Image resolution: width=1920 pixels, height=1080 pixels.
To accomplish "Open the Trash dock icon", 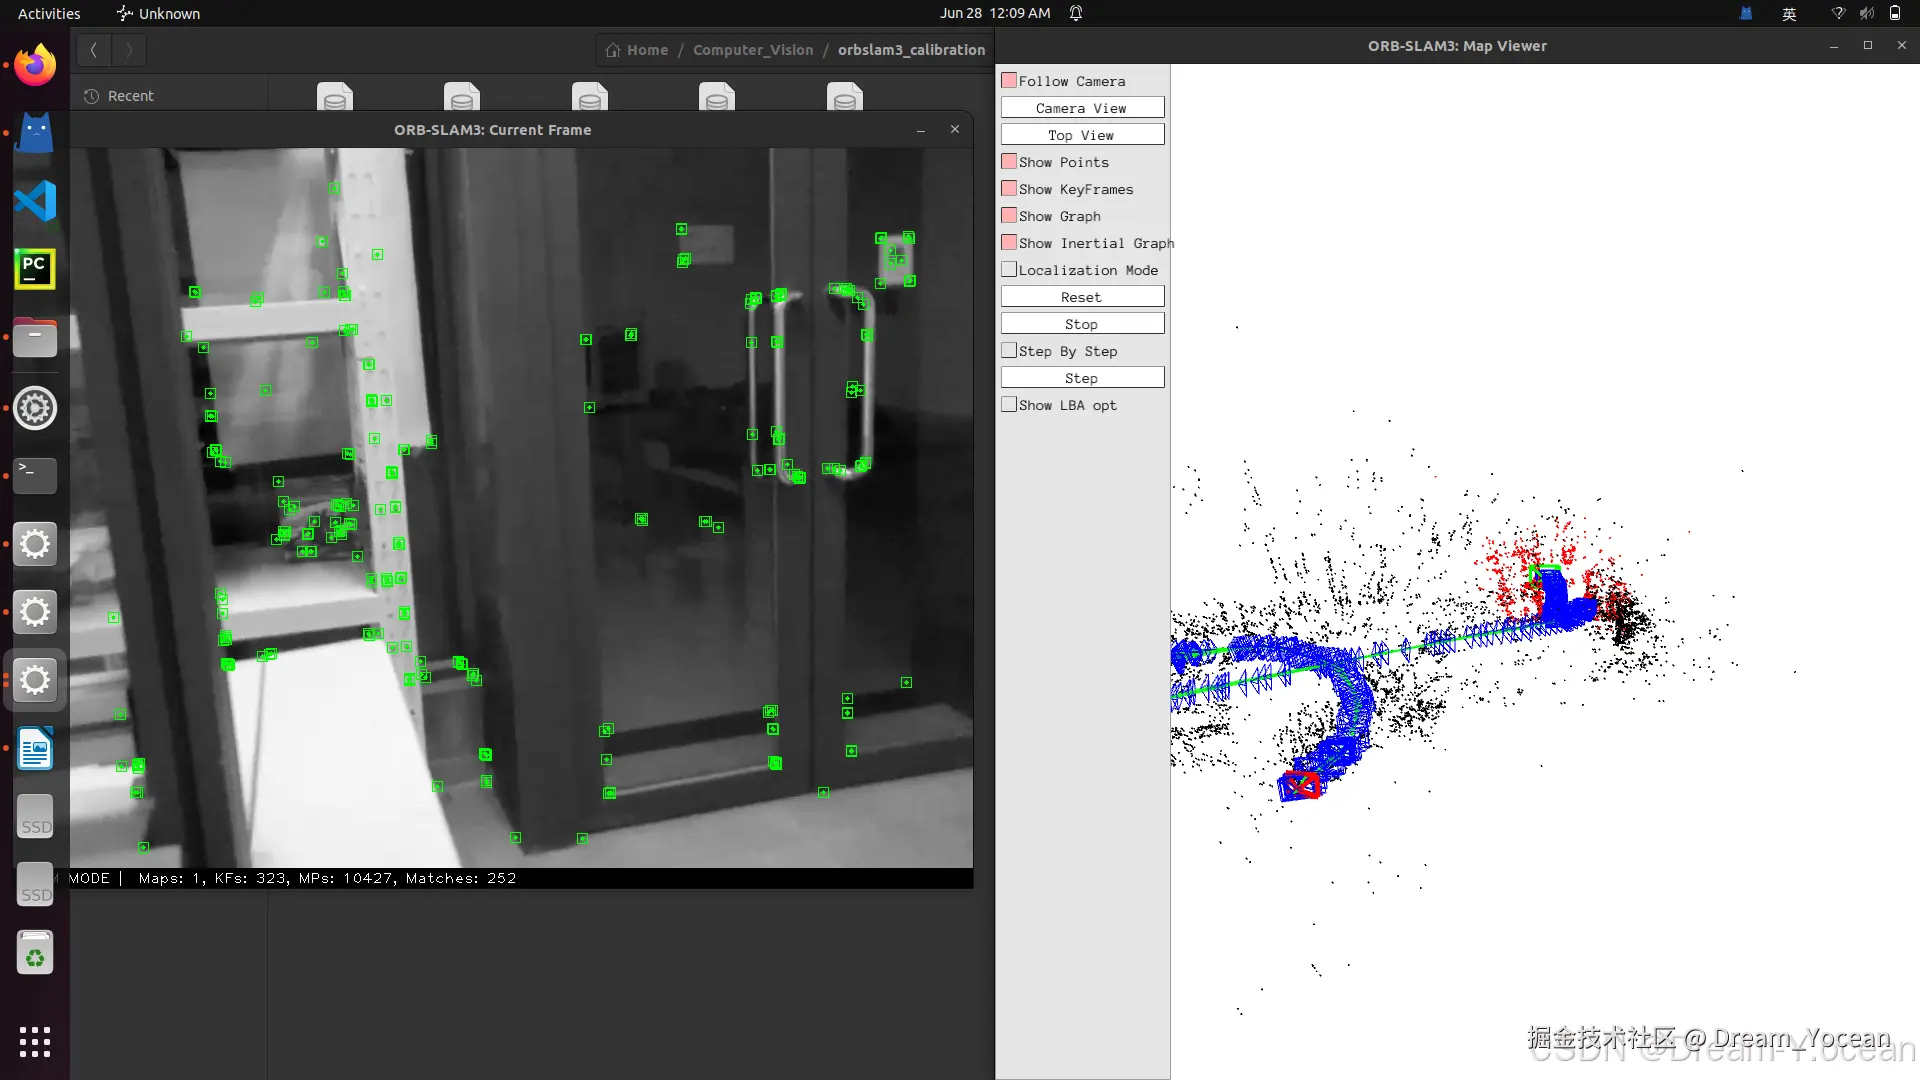I will (x=35, y=953).
